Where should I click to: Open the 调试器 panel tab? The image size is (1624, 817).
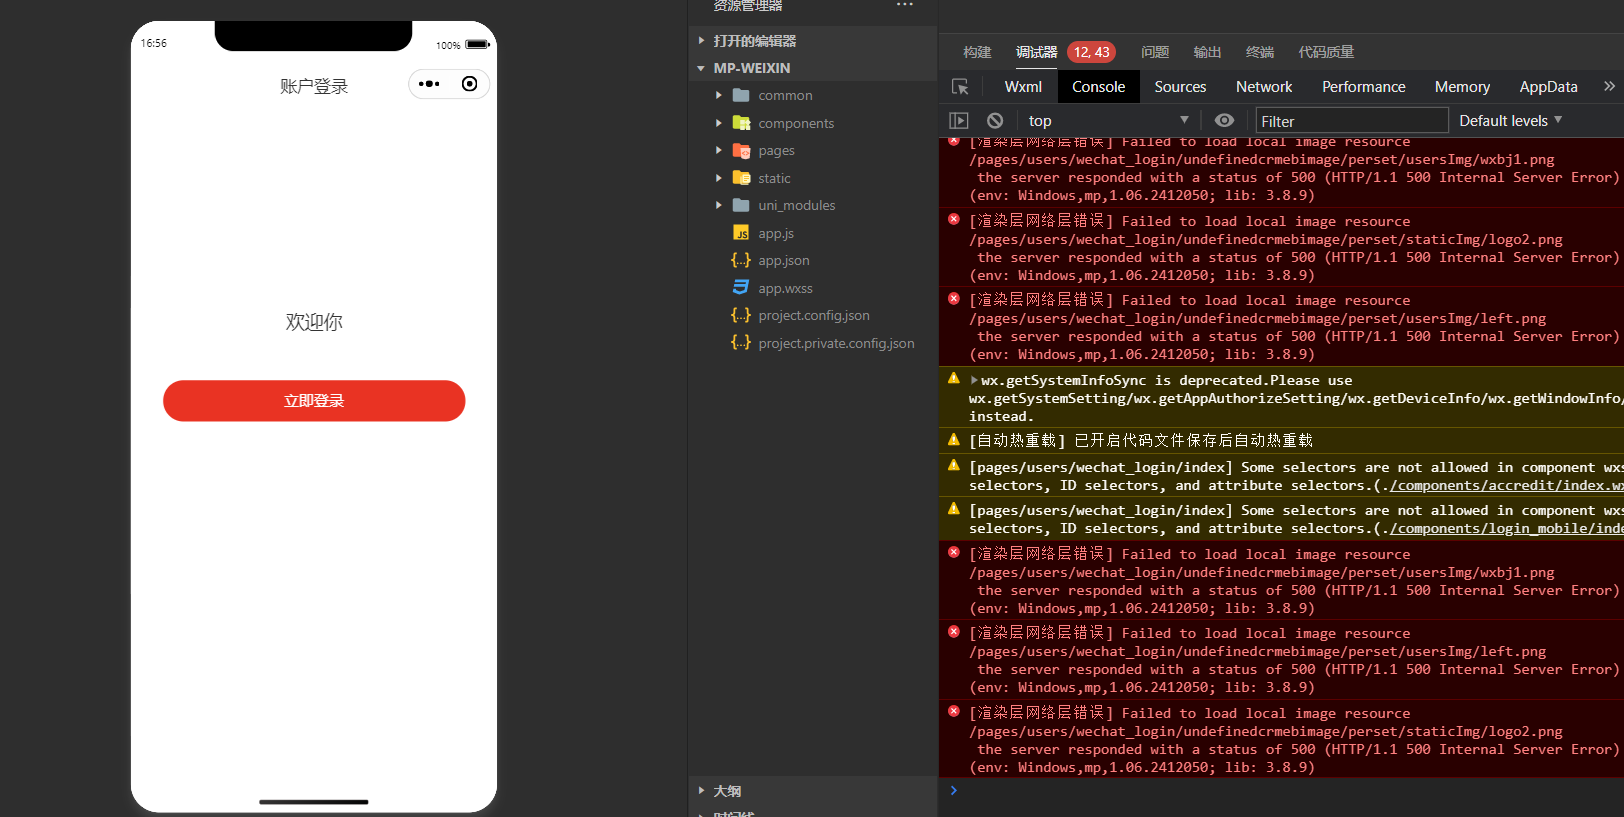click(1036, 52)
